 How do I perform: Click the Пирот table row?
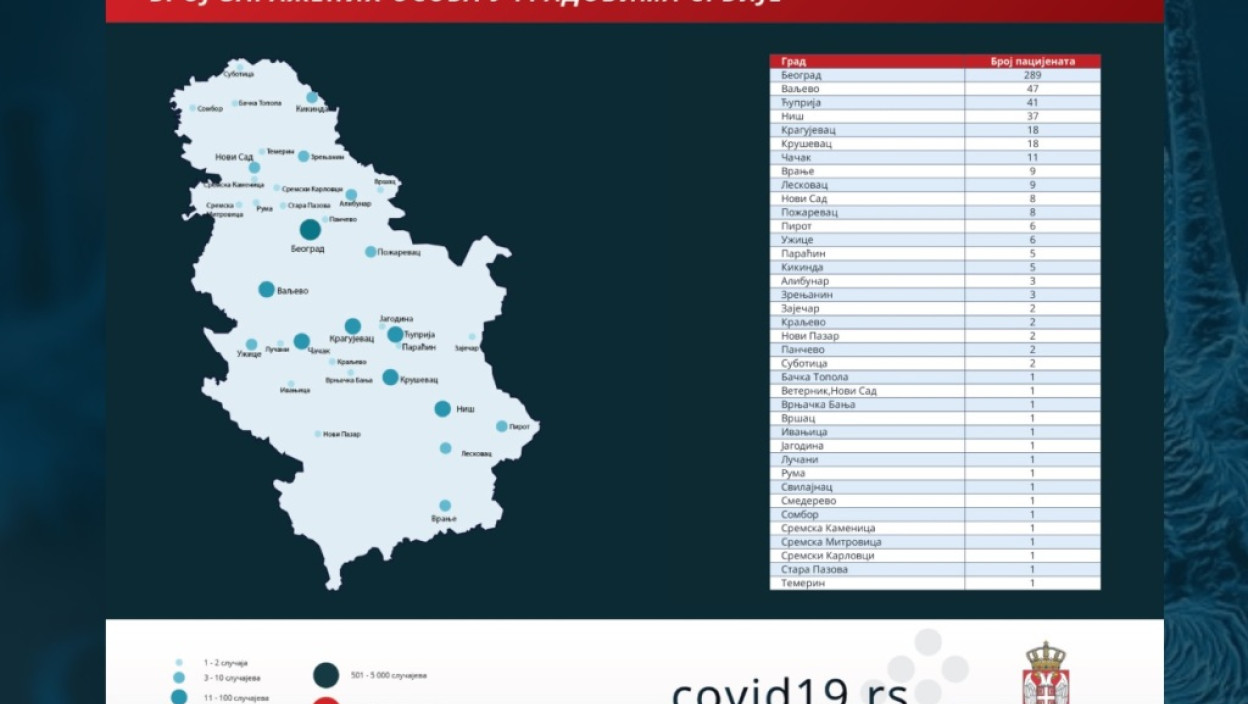click(935, 226)
